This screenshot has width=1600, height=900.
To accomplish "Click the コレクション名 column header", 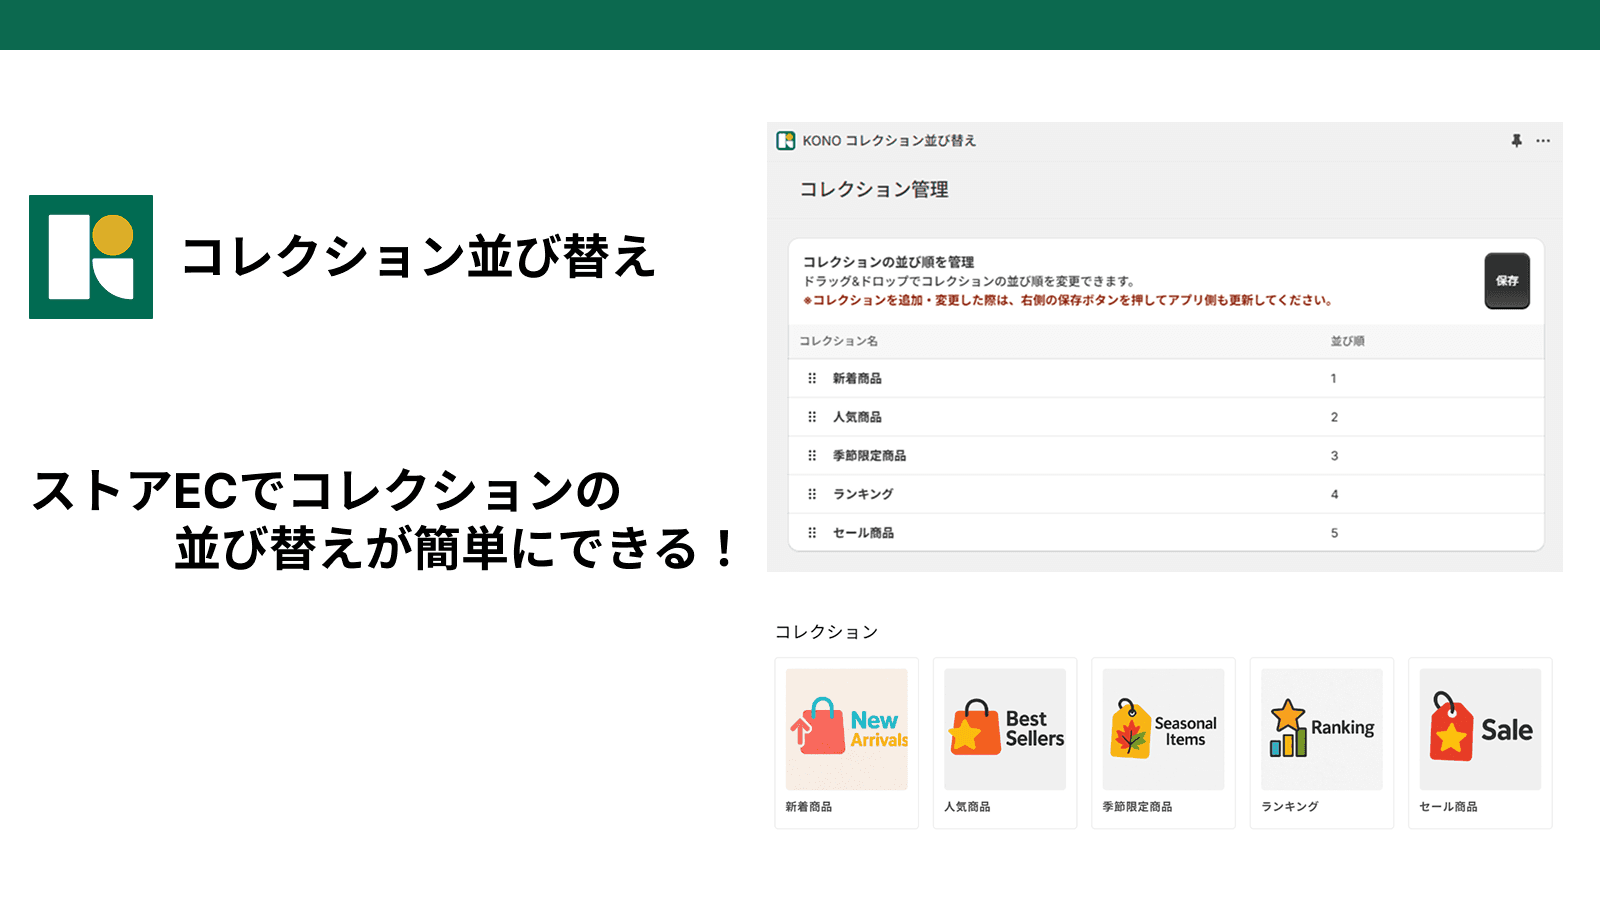I will (838, 341).
